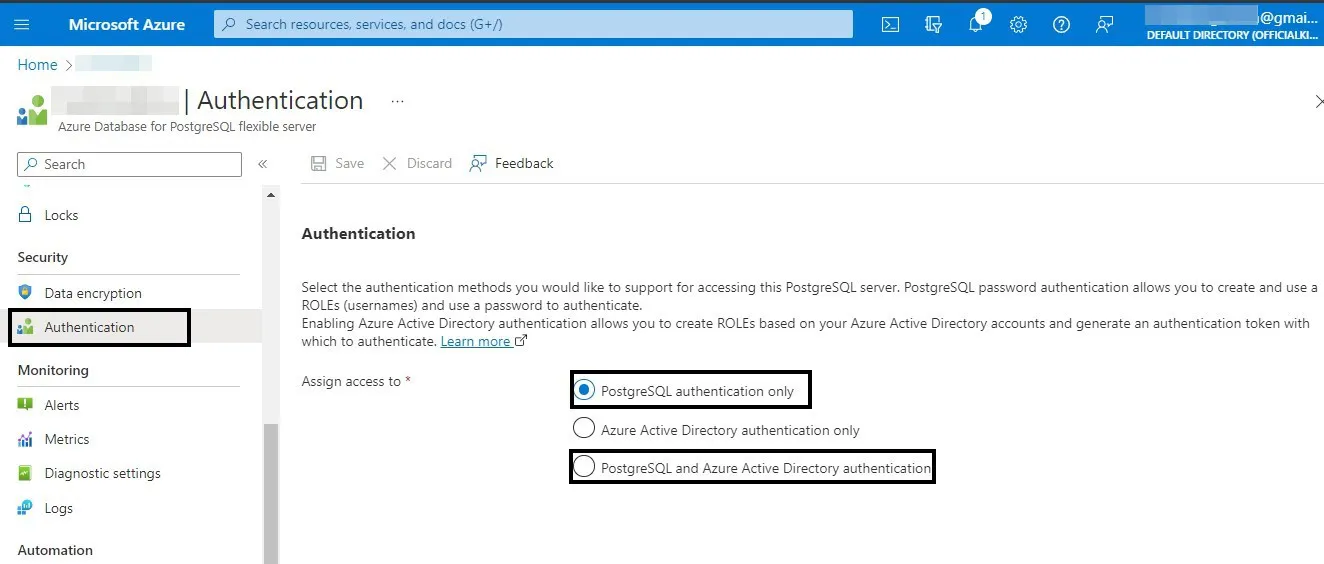The image size is (1324, 564).
Task: Open the Learn more link
Action: click(x=476, y=341)
